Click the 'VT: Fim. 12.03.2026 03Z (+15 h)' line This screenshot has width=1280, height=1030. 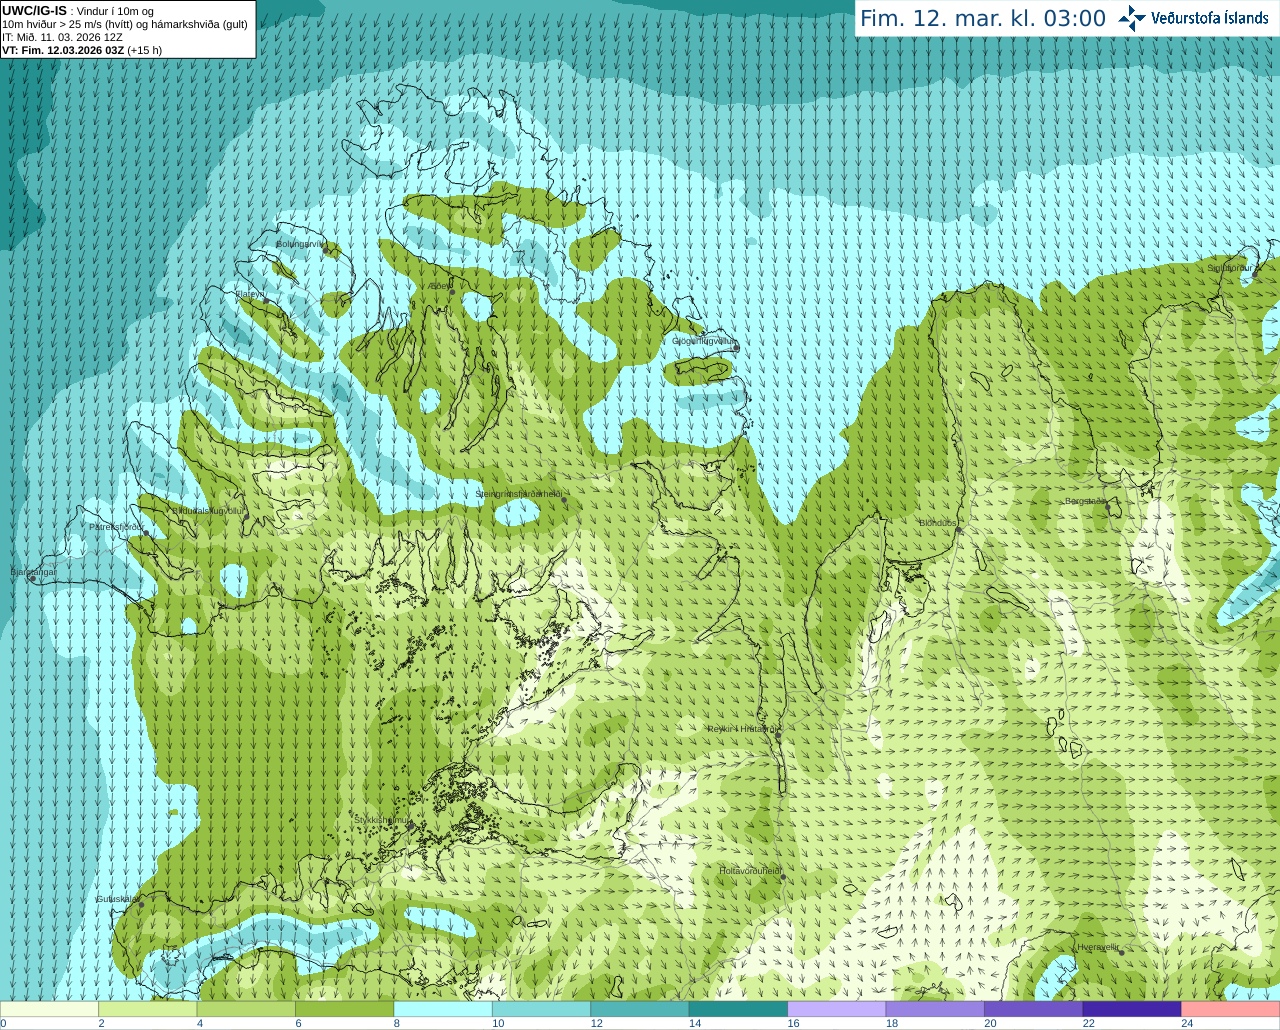[82, 50]
